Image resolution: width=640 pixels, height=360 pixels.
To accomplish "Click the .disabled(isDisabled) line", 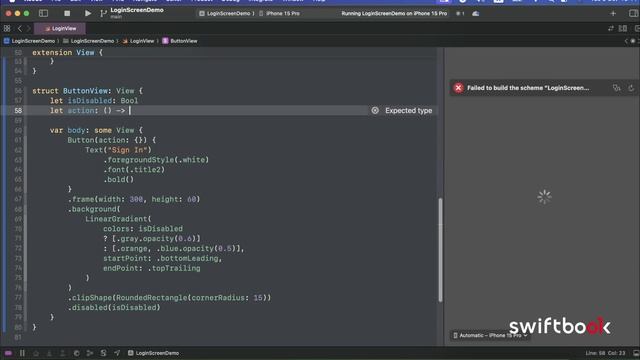I will [x=114, y=308].
